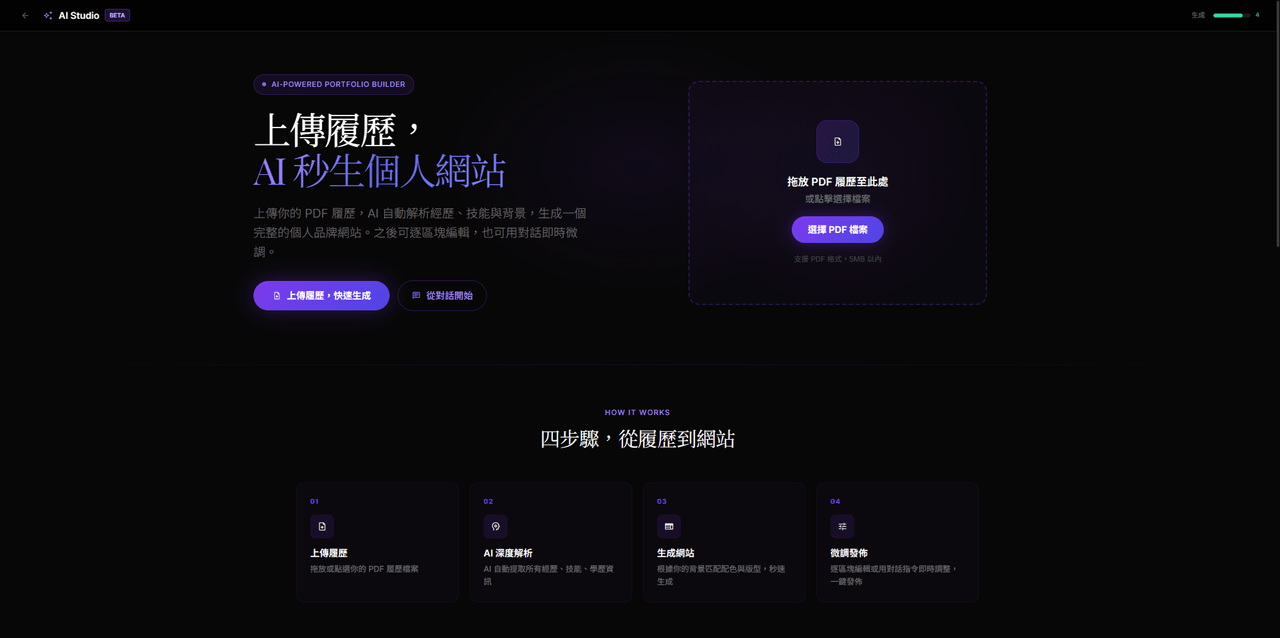Click the 生成 label in the header
The width and height of the screenshot is (1280, 638).
1198,16
